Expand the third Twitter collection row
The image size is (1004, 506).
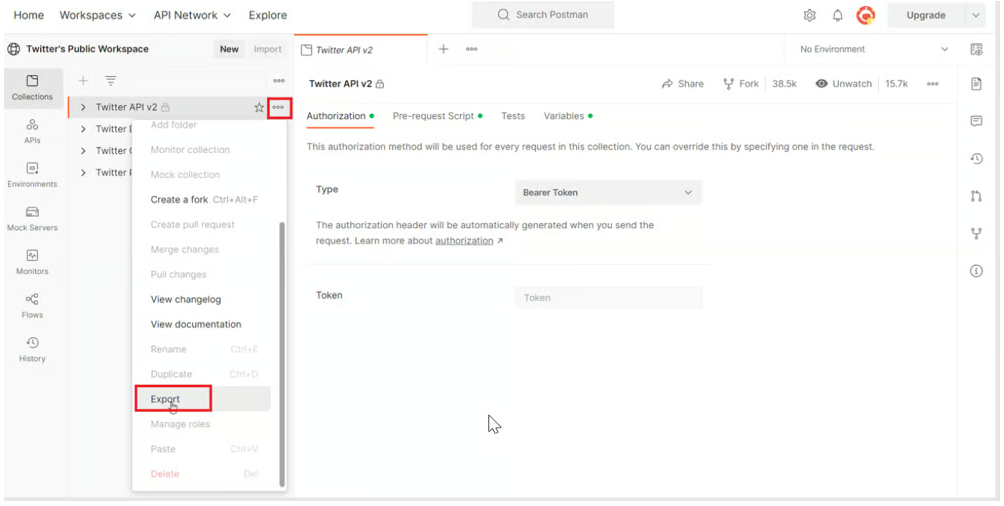83,151
